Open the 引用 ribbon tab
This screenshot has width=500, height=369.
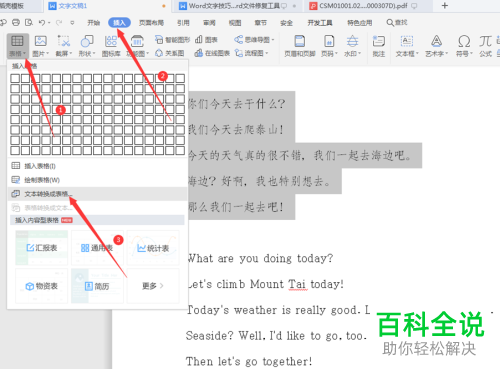coord(183,23)
